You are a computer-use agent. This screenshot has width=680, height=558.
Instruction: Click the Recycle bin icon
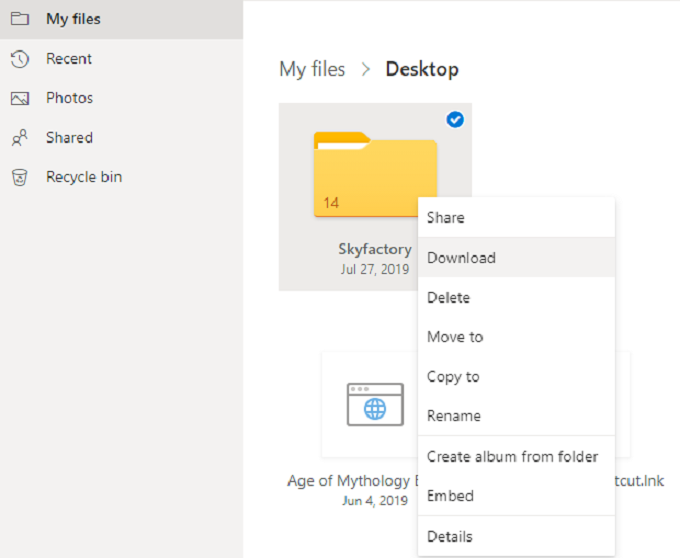[x=20, y=177]
